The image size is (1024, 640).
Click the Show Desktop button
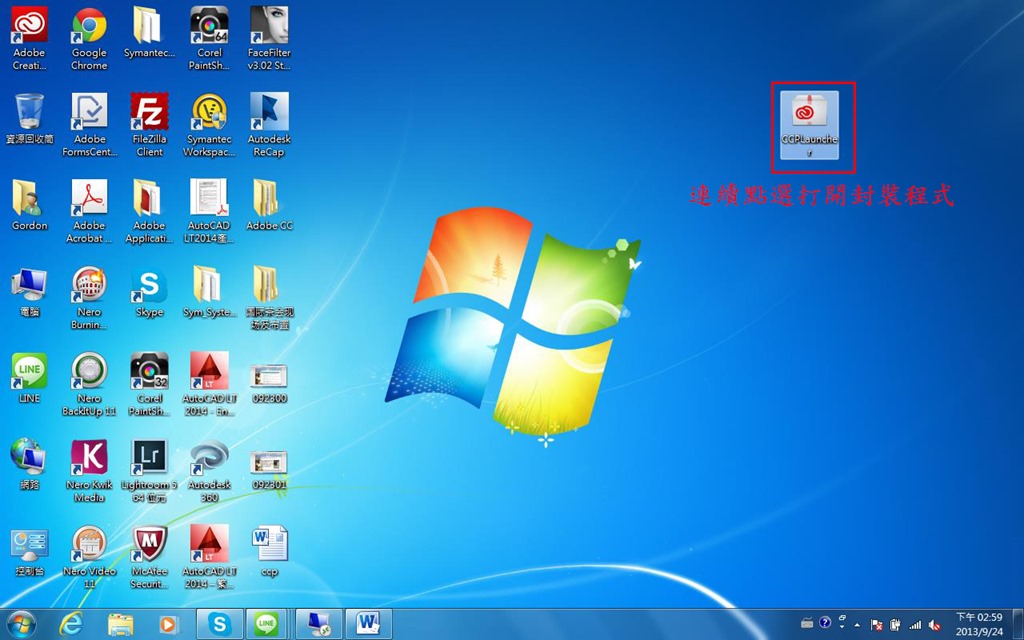pos(1018,624)
